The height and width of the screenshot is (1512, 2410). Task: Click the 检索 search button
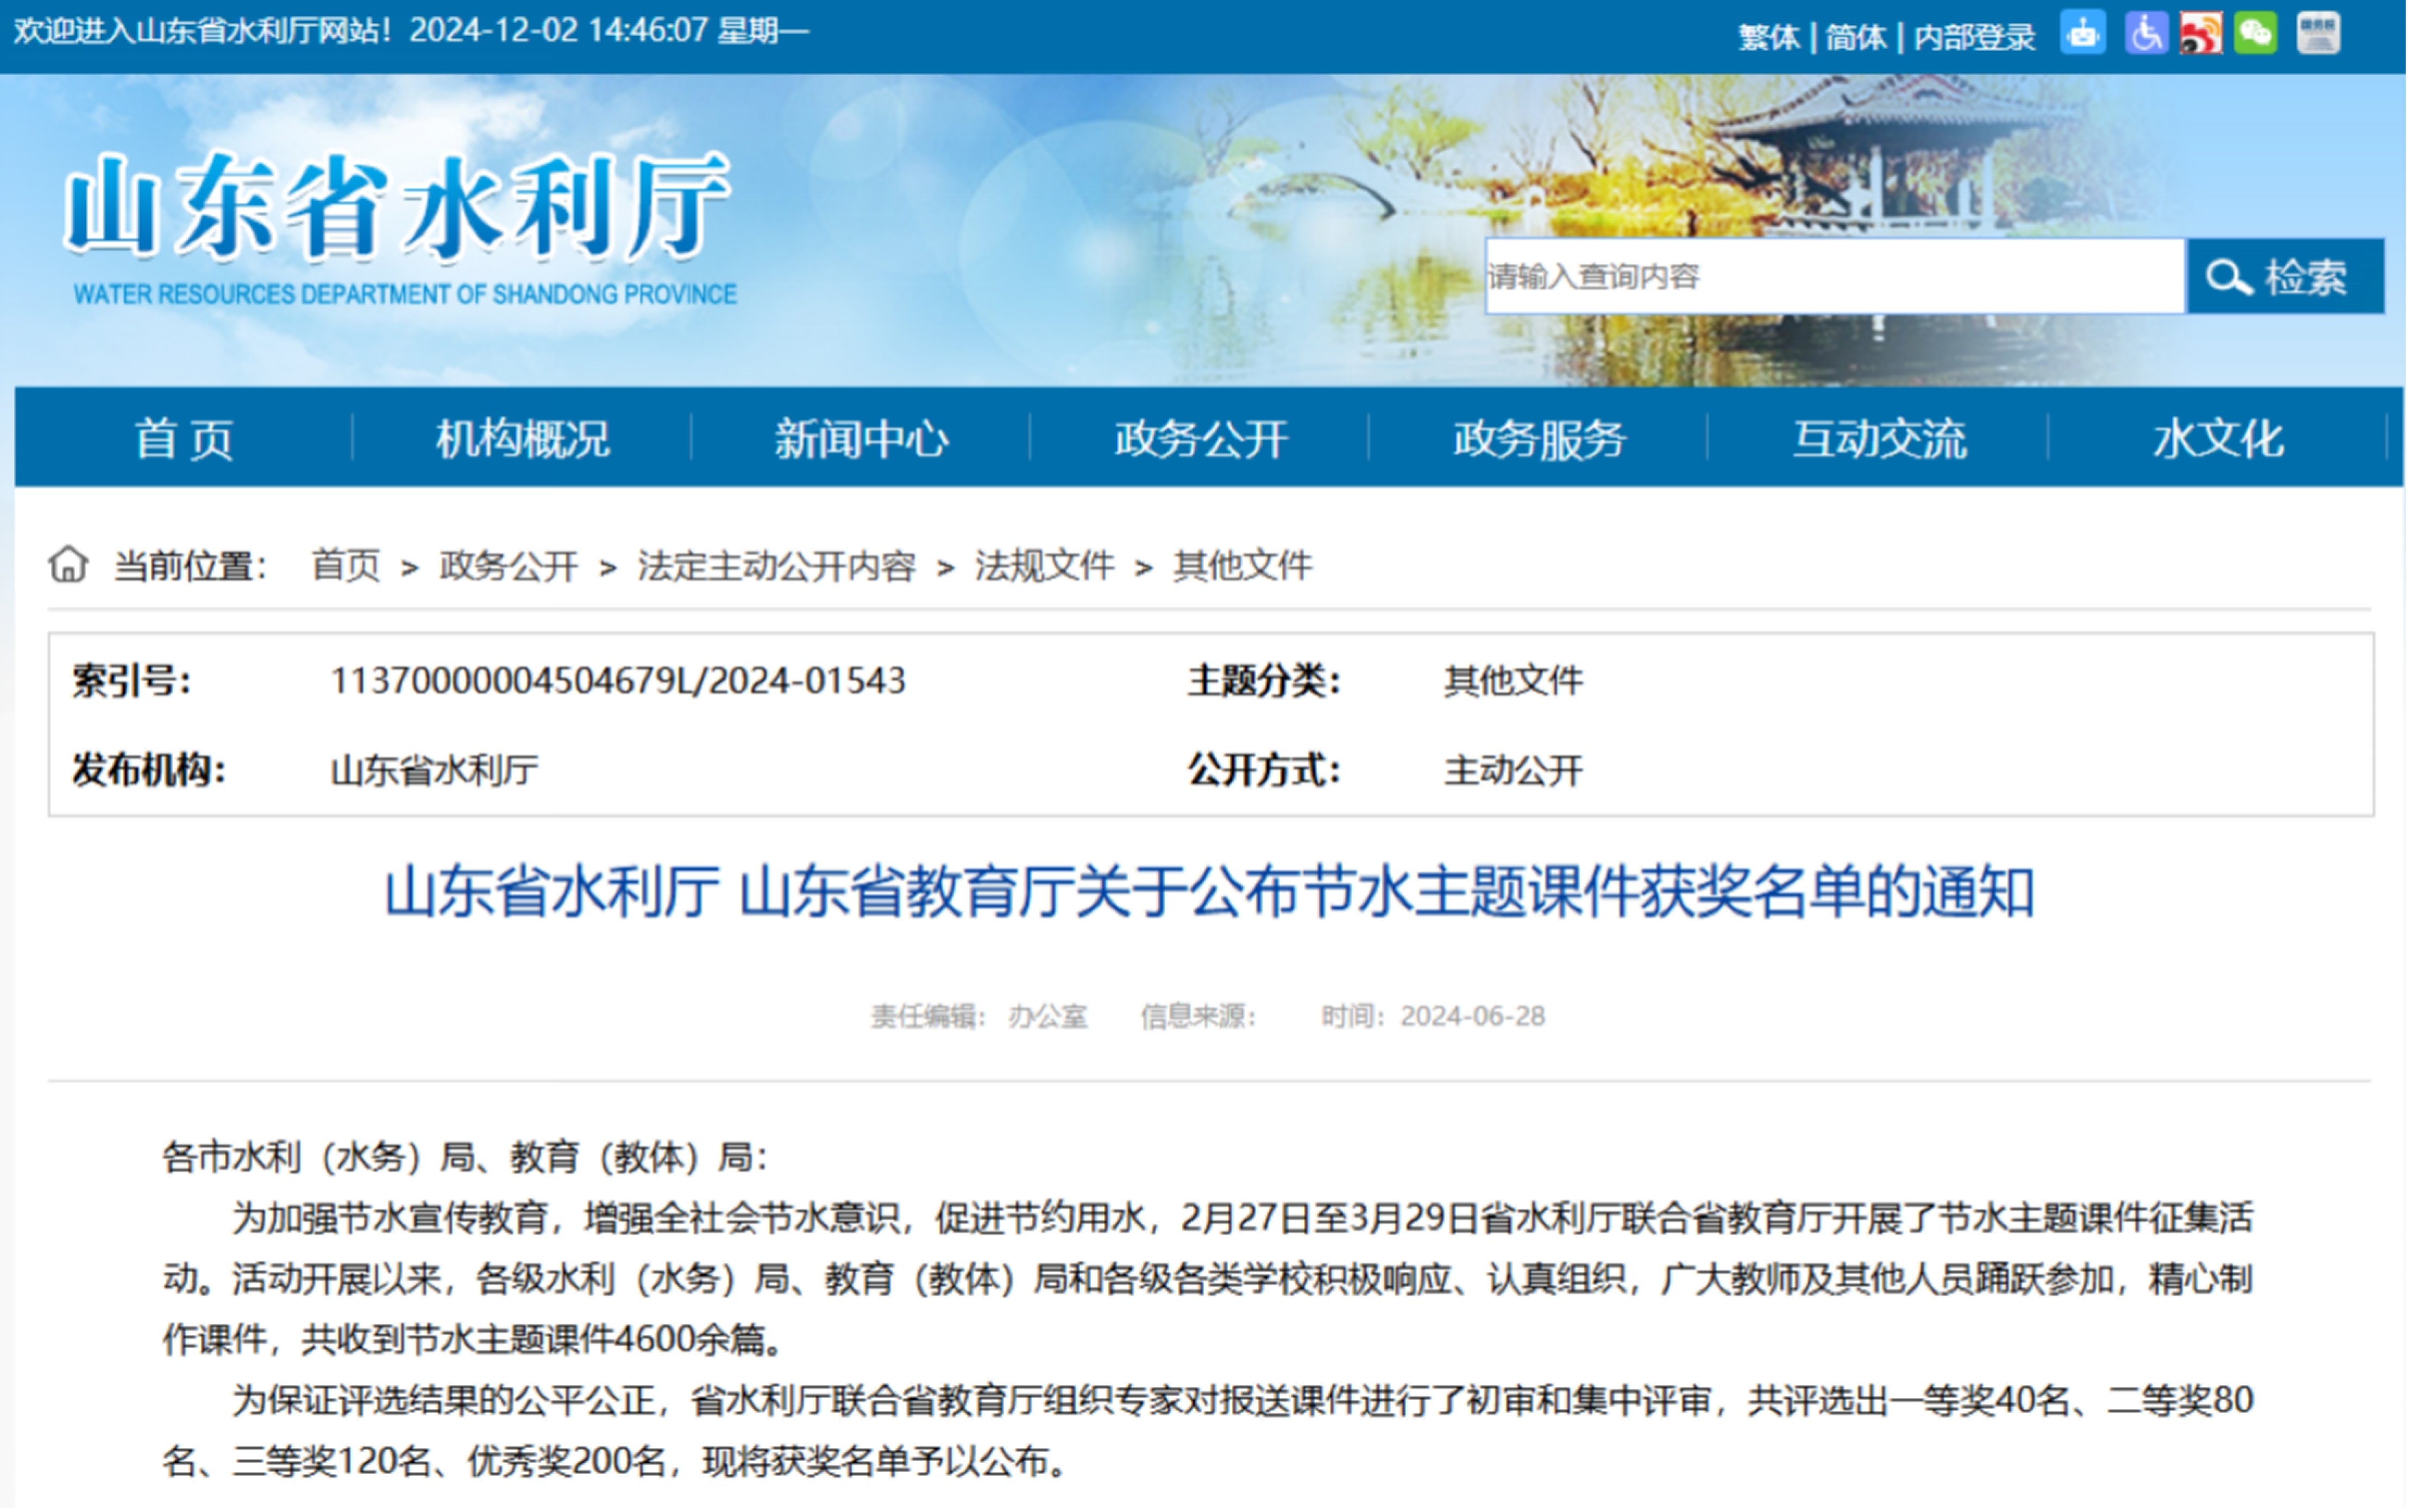click(x=2285, y=277)
